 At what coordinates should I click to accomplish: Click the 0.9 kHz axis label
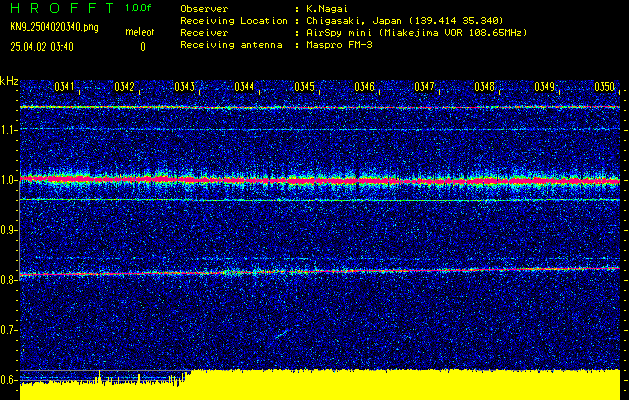(x=9, y=230)
